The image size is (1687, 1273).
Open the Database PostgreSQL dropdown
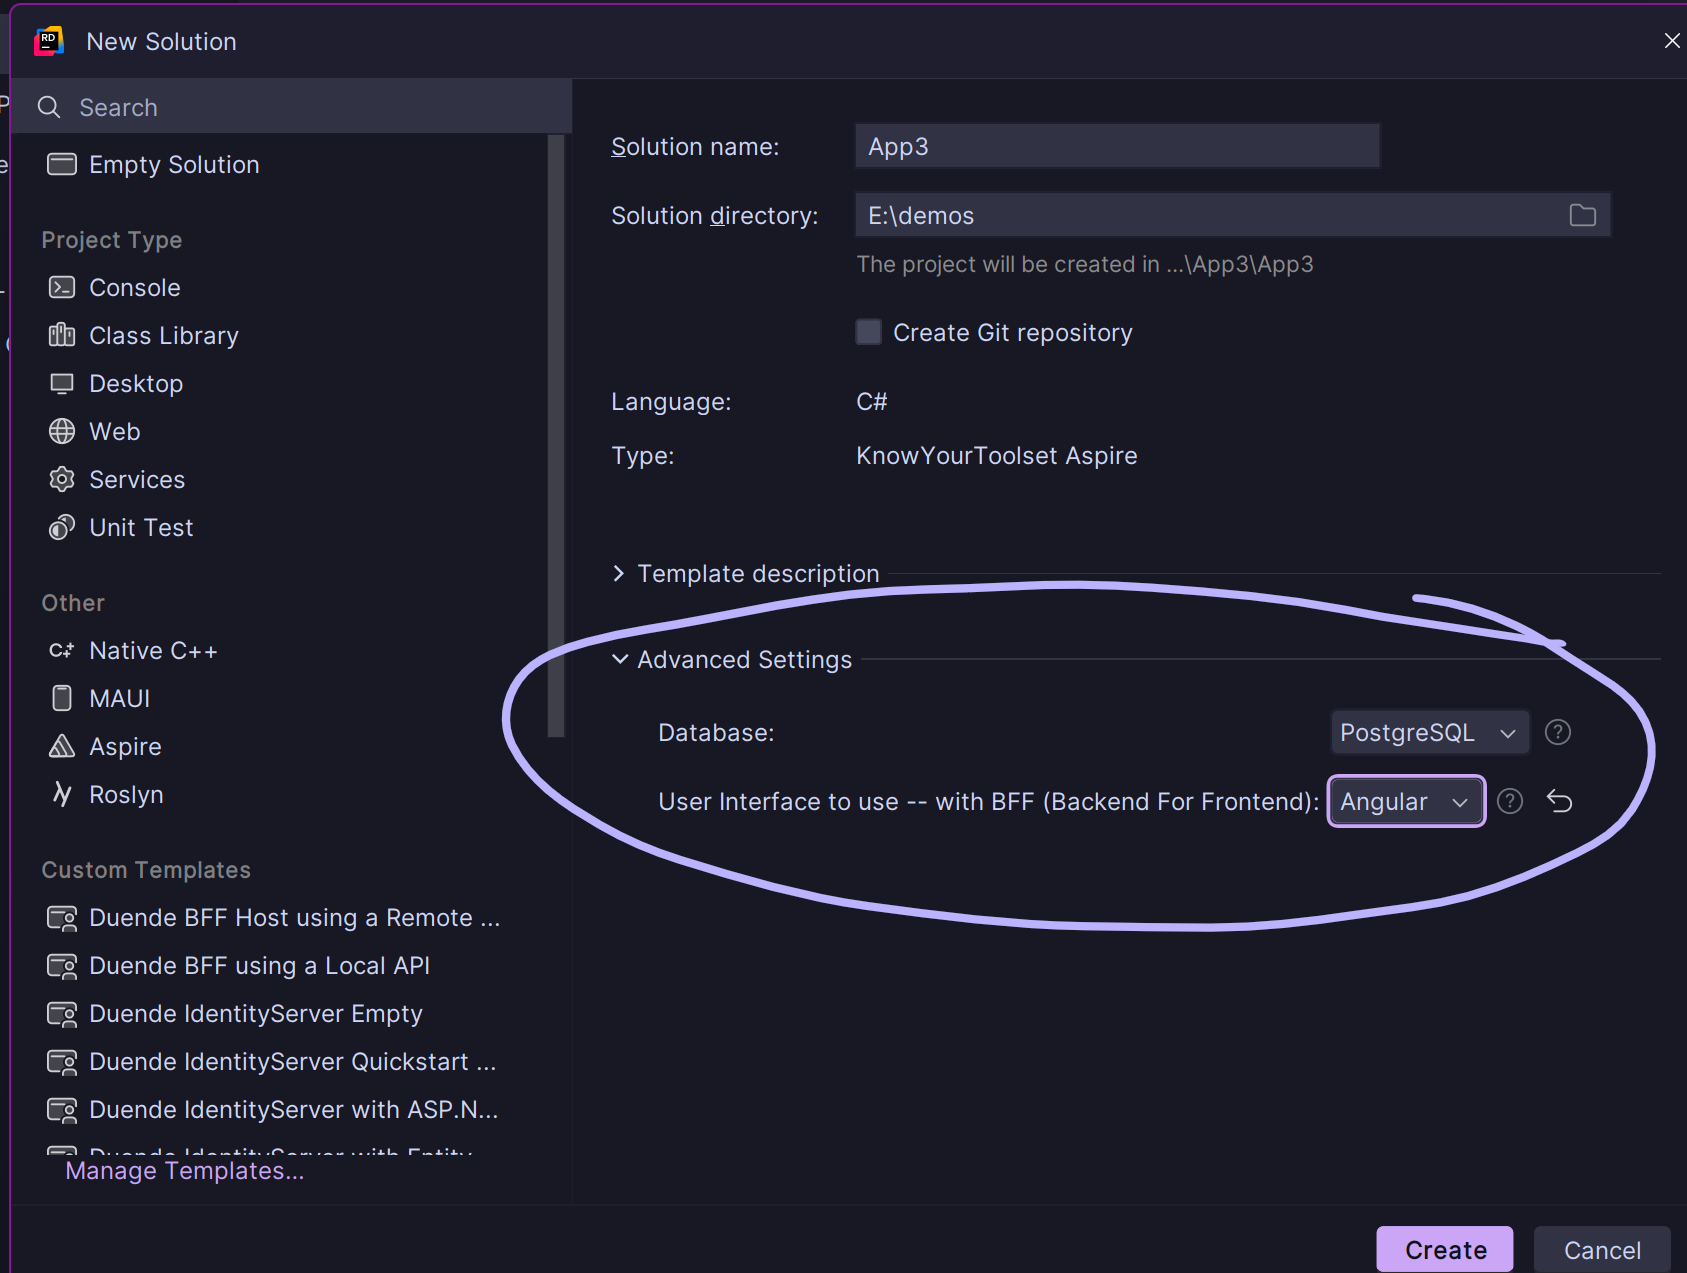click(1429, 732)
